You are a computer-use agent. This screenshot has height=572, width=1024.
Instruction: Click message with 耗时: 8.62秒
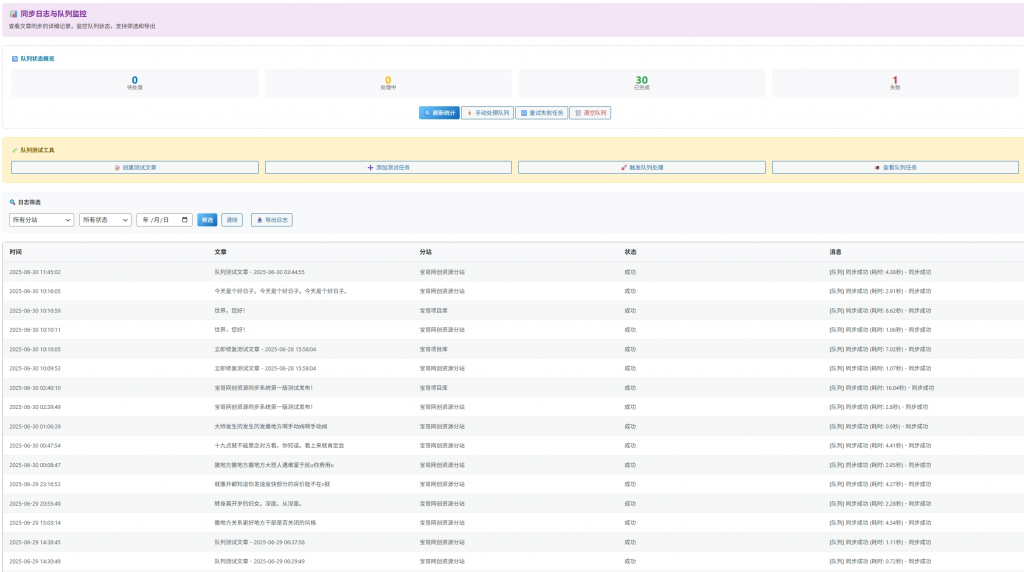(x=880, y=311)
